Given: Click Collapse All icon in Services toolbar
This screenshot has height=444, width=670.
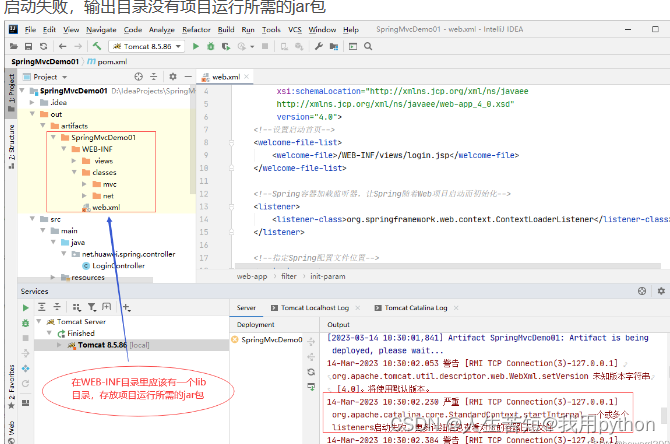Looking at the screenshot, I should pyautogui.click(x=57, y=307).
